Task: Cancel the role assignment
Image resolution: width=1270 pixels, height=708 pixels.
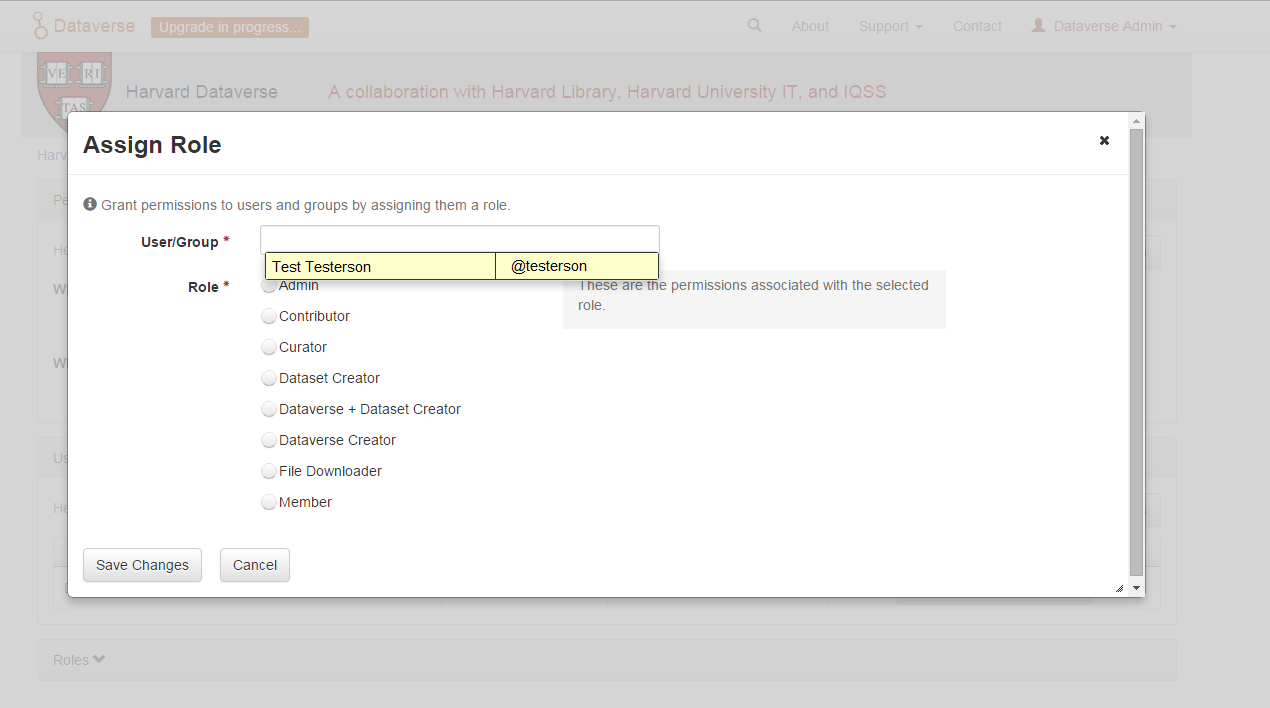Action: click(254, 564)
